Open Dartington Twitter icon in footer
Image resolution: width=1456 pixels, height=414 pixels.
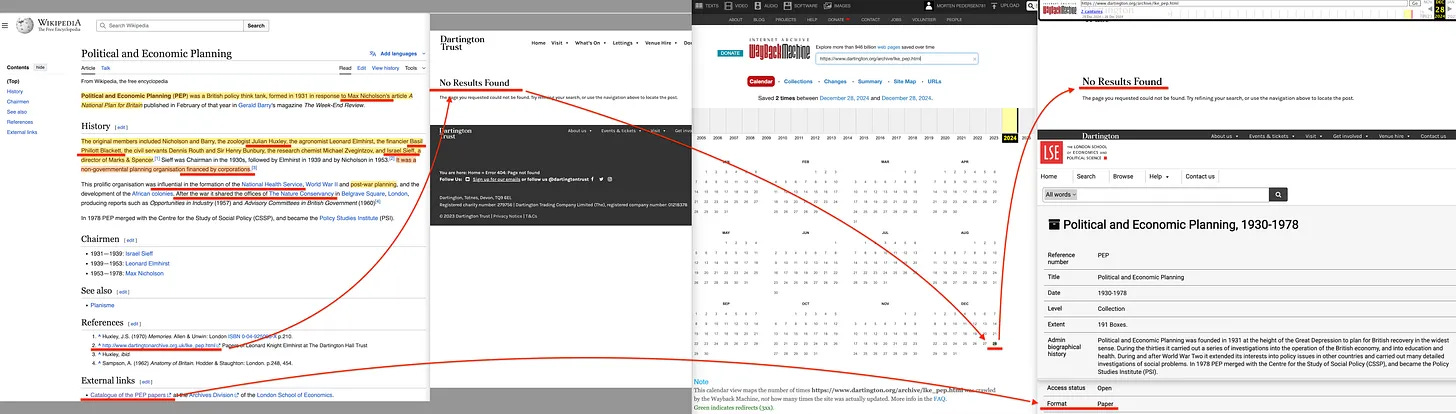coord(601,179)
